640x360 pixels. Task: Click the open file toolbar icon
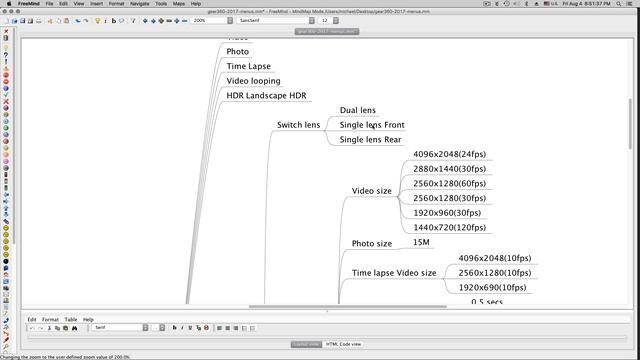point(15,20)
